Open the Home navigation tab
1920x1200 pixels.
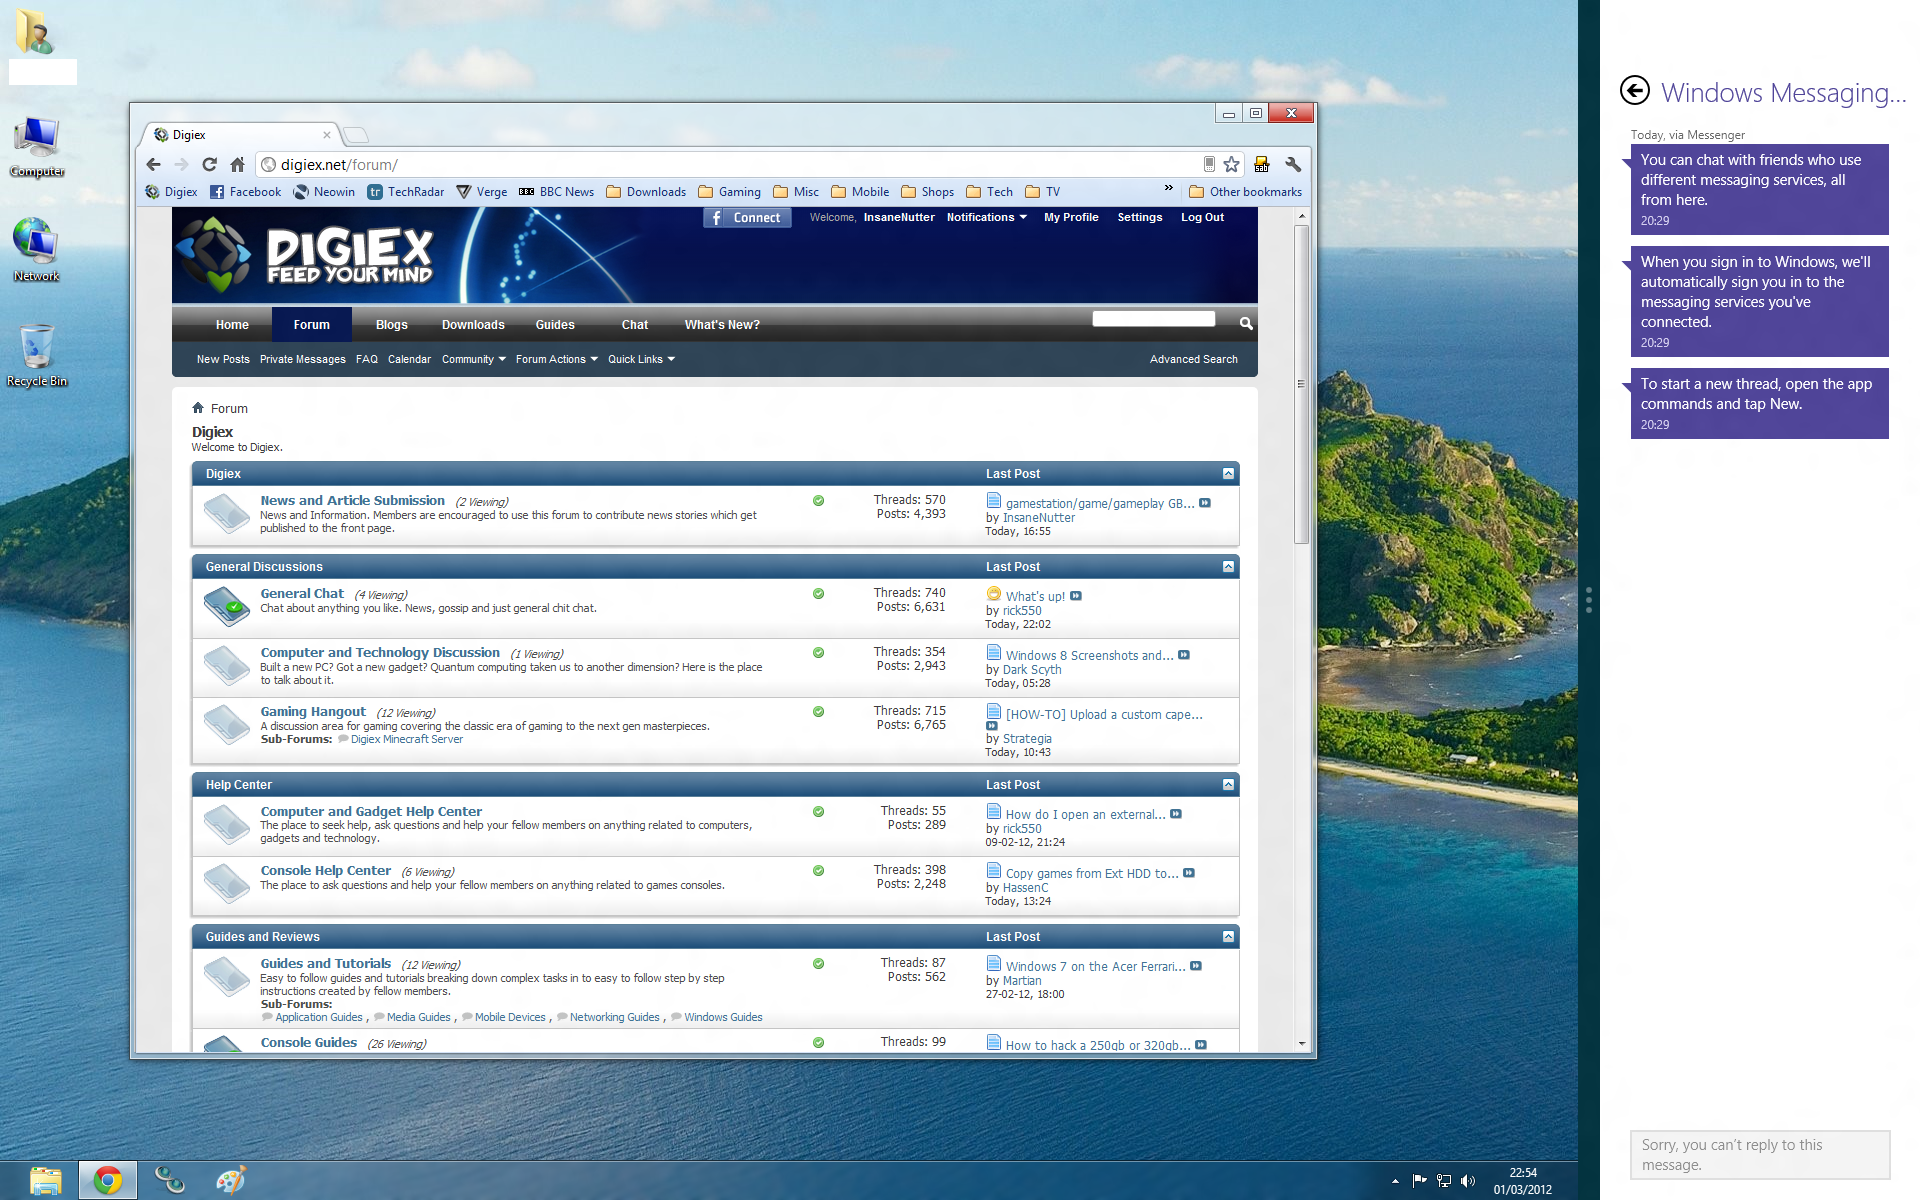232,325
